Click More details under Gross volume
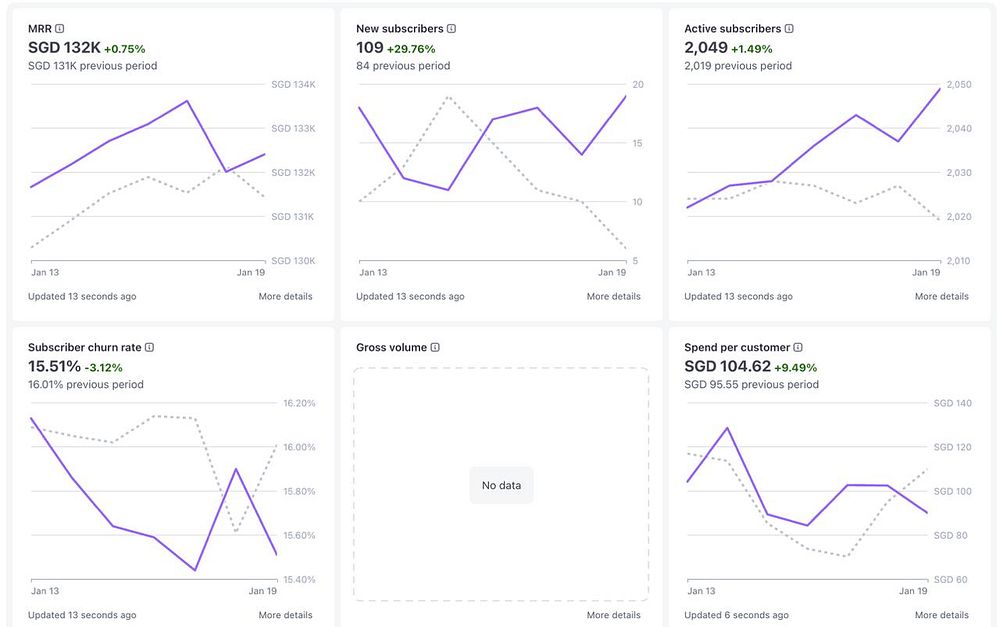The width and height of the screenshot is (1000, 627). pyautogui.click(x=614, y=616)
